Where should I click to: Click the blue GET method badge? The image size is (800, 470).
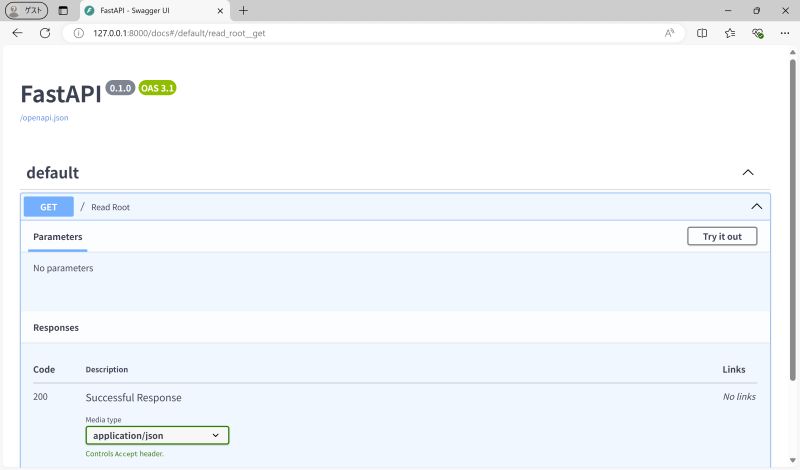click(48, 207)
